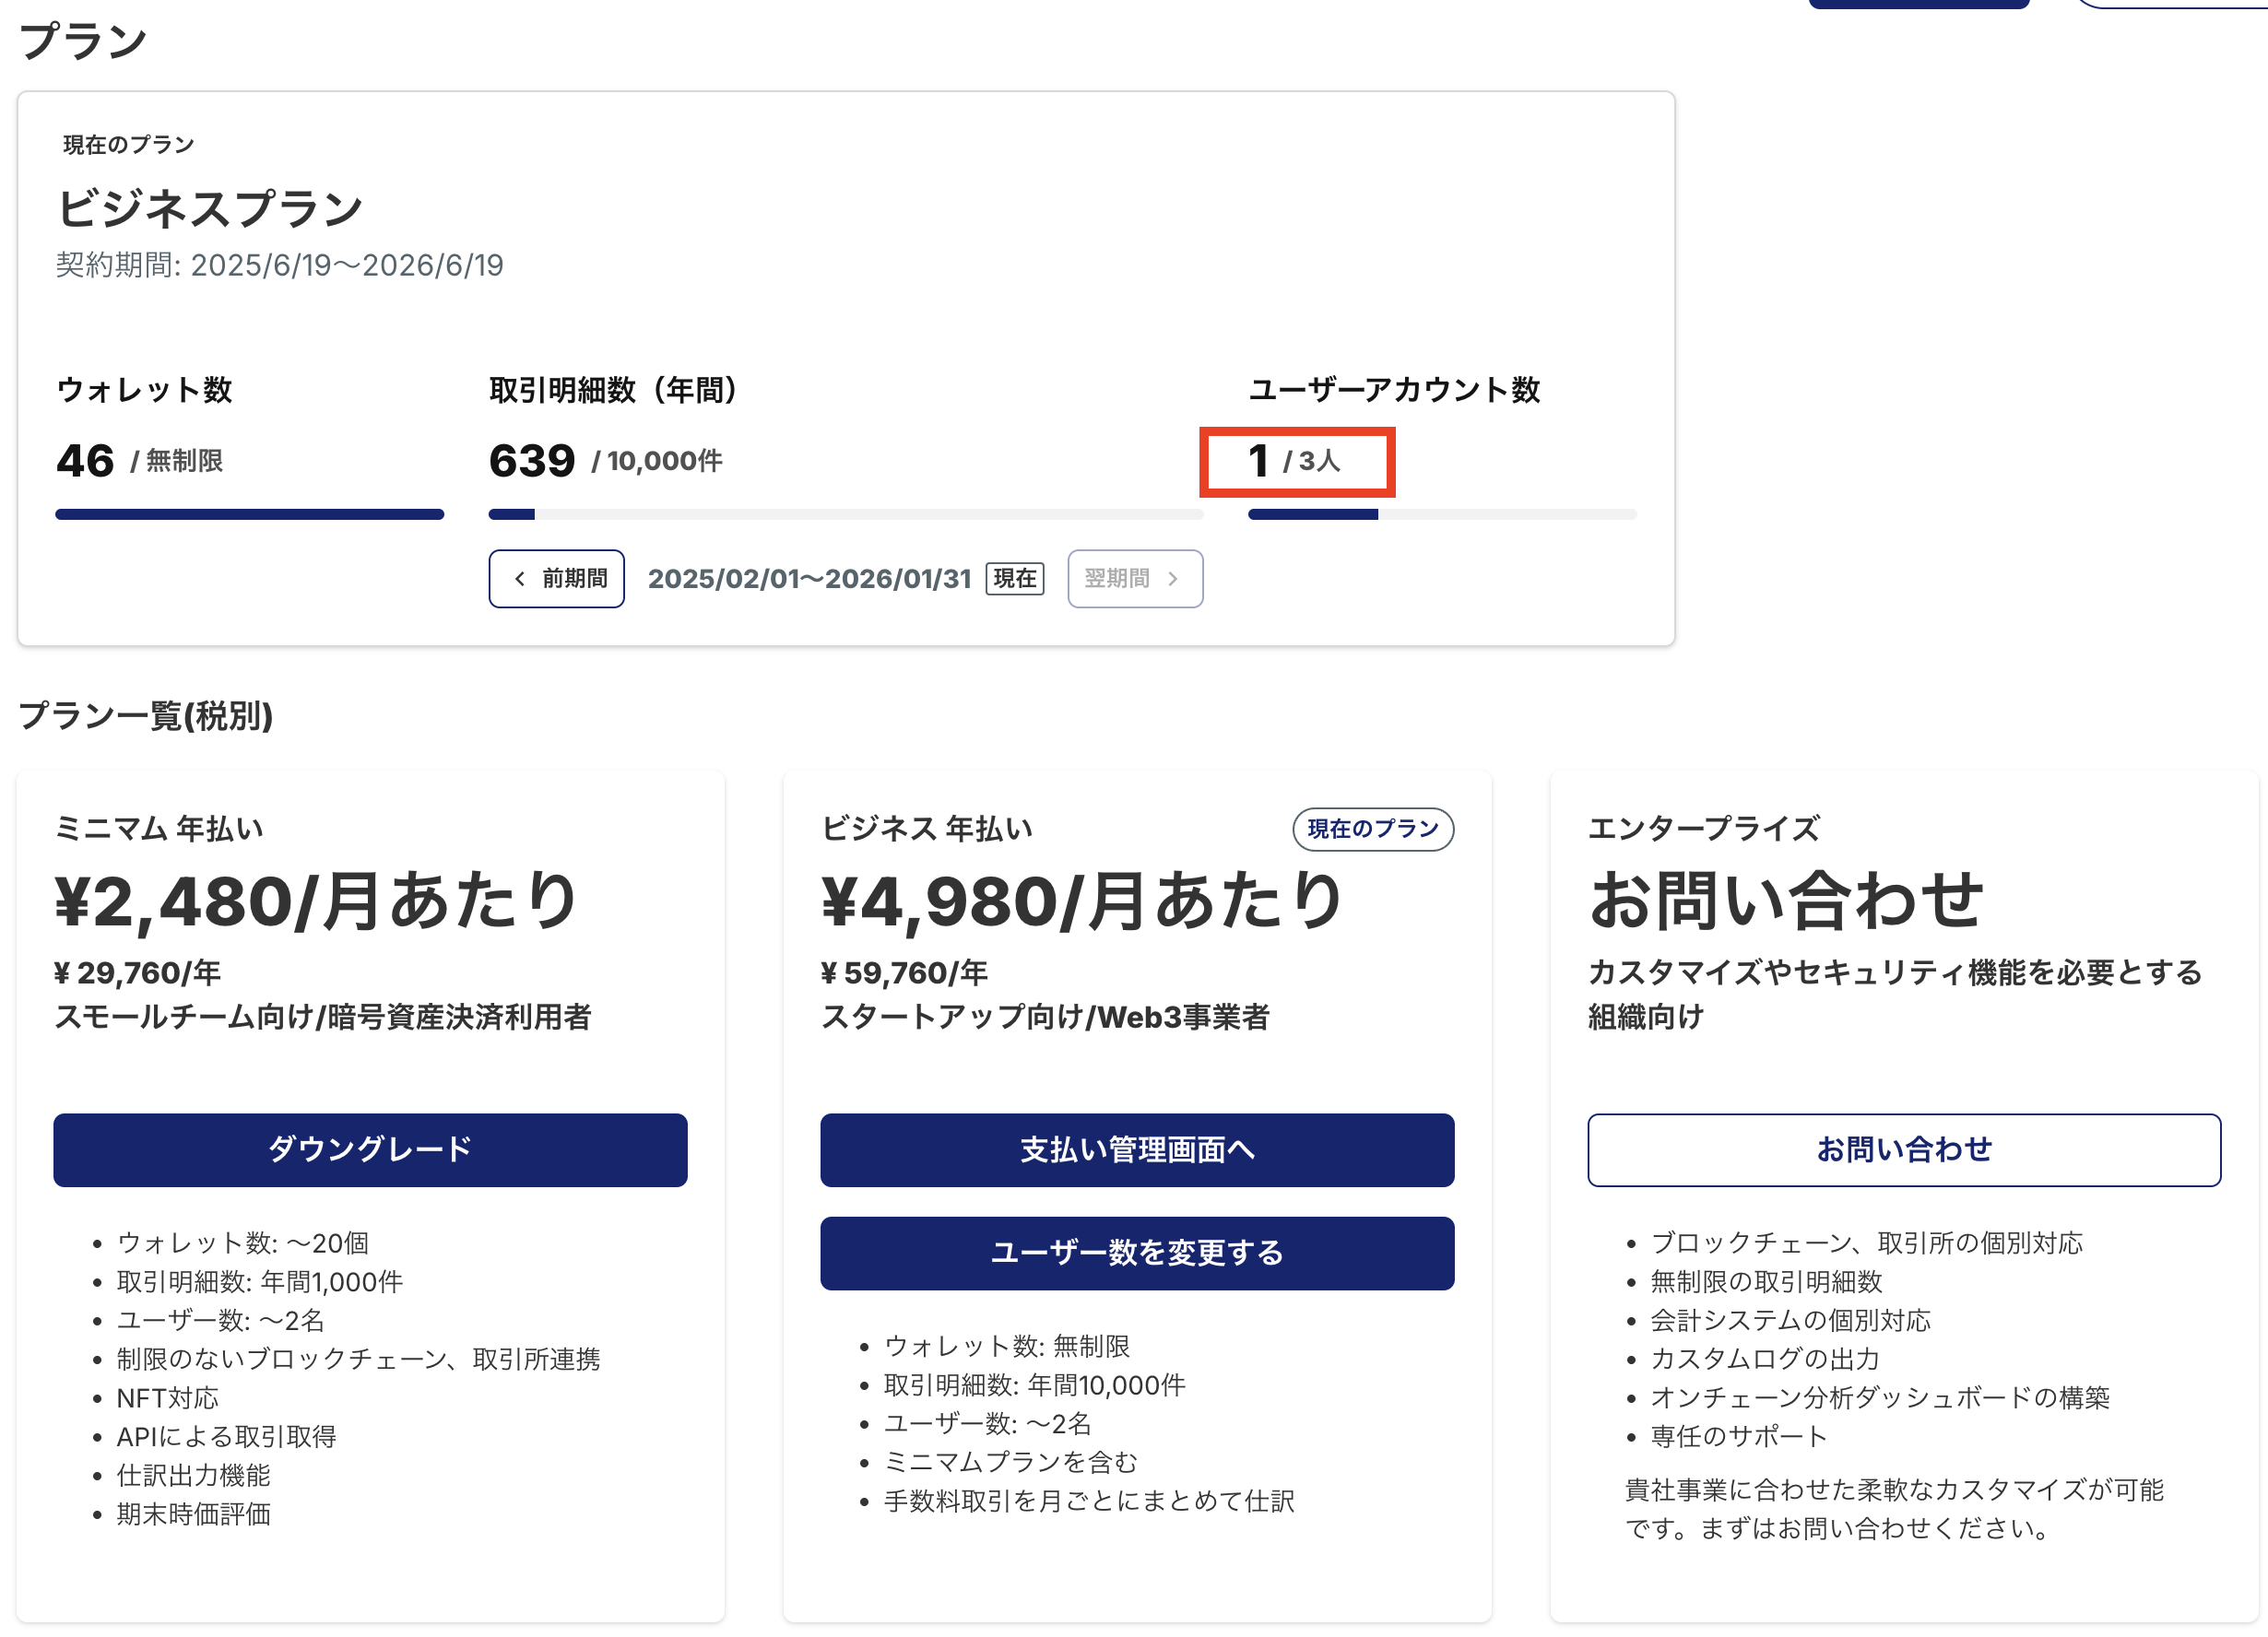Click the period range 2025/02/01〜2026/01/31 text
2268x1637 pixels.
point(809,579)
